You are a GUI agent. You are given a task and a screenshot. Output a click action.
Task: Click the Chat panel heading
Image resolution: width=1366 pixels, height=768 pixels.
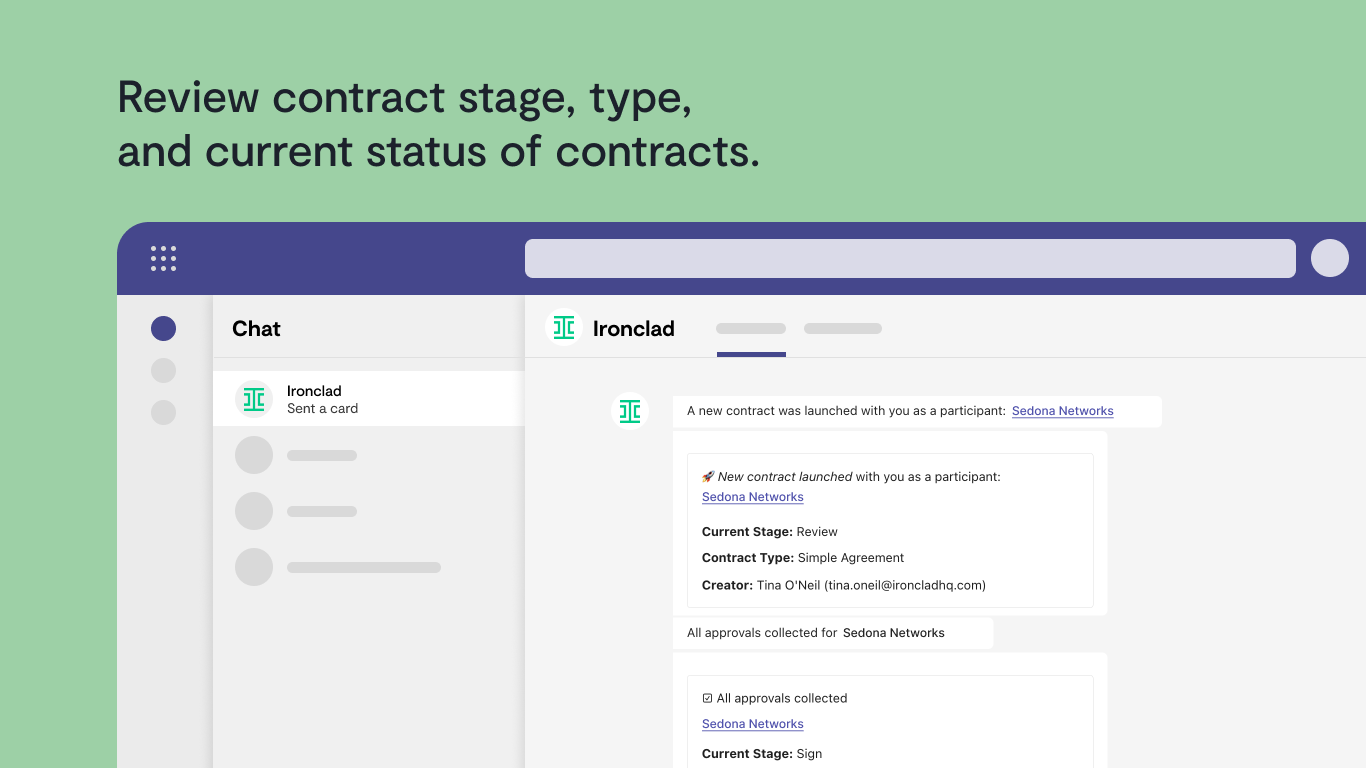tap(256, 329)
